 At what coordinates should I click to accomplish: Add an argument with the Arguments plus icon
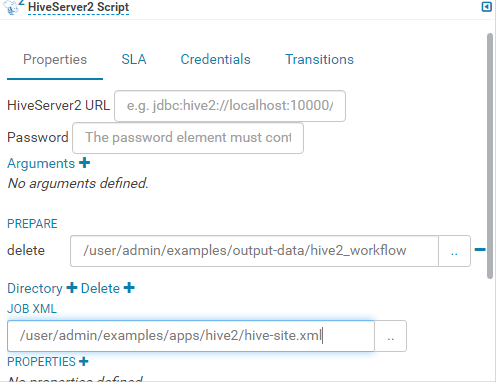point(84,163)
